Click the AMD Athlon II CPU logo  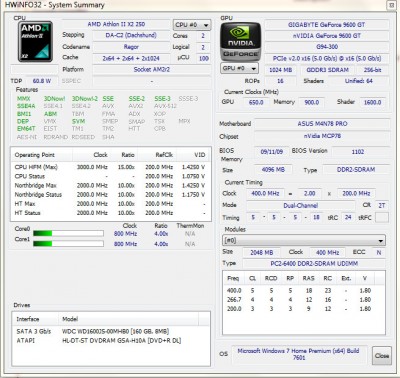point(35,42)
